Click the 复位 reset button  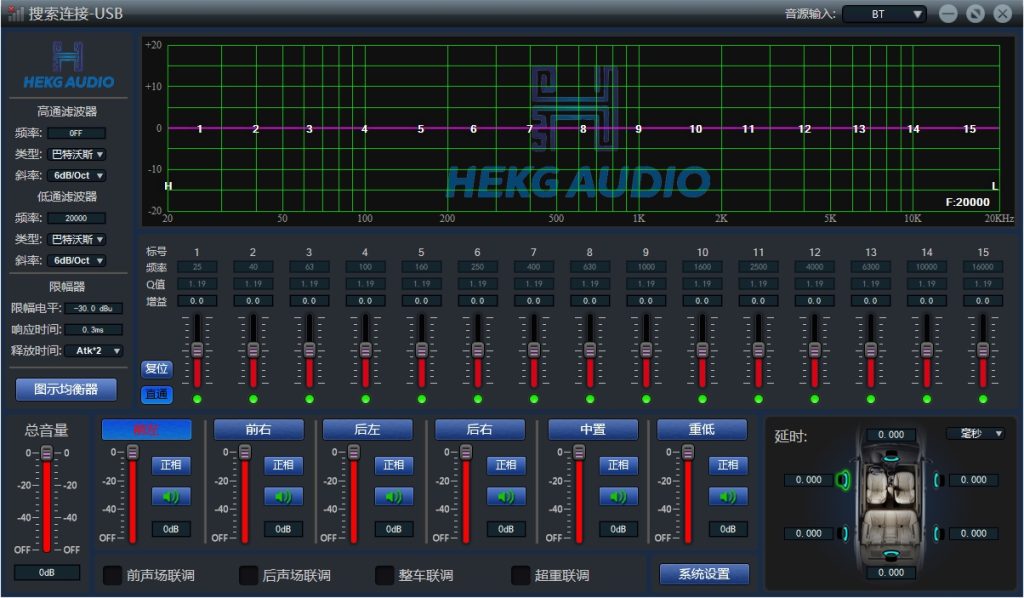tap(157, 369)
